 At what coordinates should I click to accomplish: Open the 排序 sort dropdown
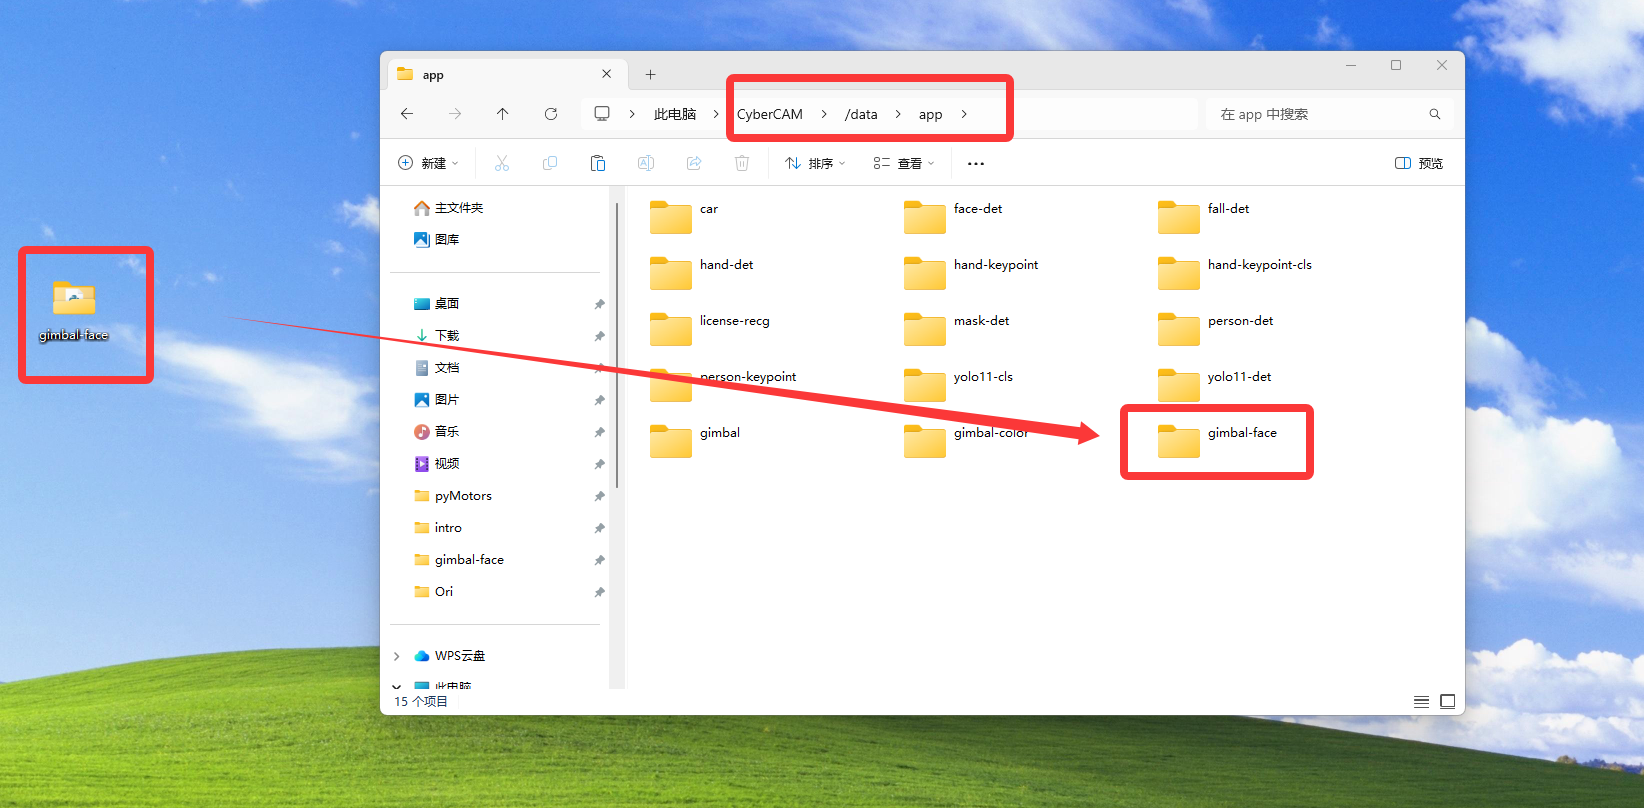tap(815, 163)
